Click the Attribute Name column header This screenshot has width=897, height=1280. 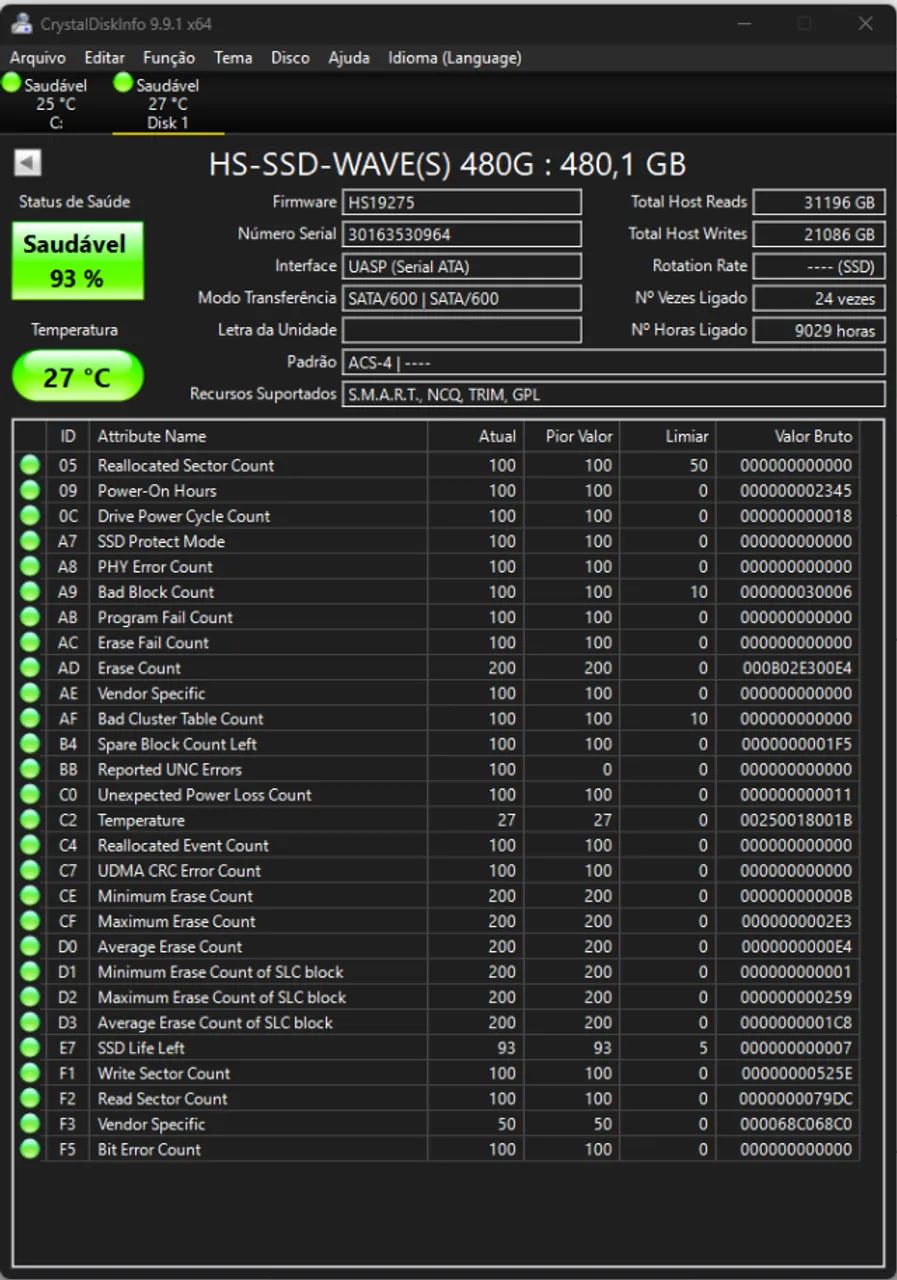coord(258,436)
